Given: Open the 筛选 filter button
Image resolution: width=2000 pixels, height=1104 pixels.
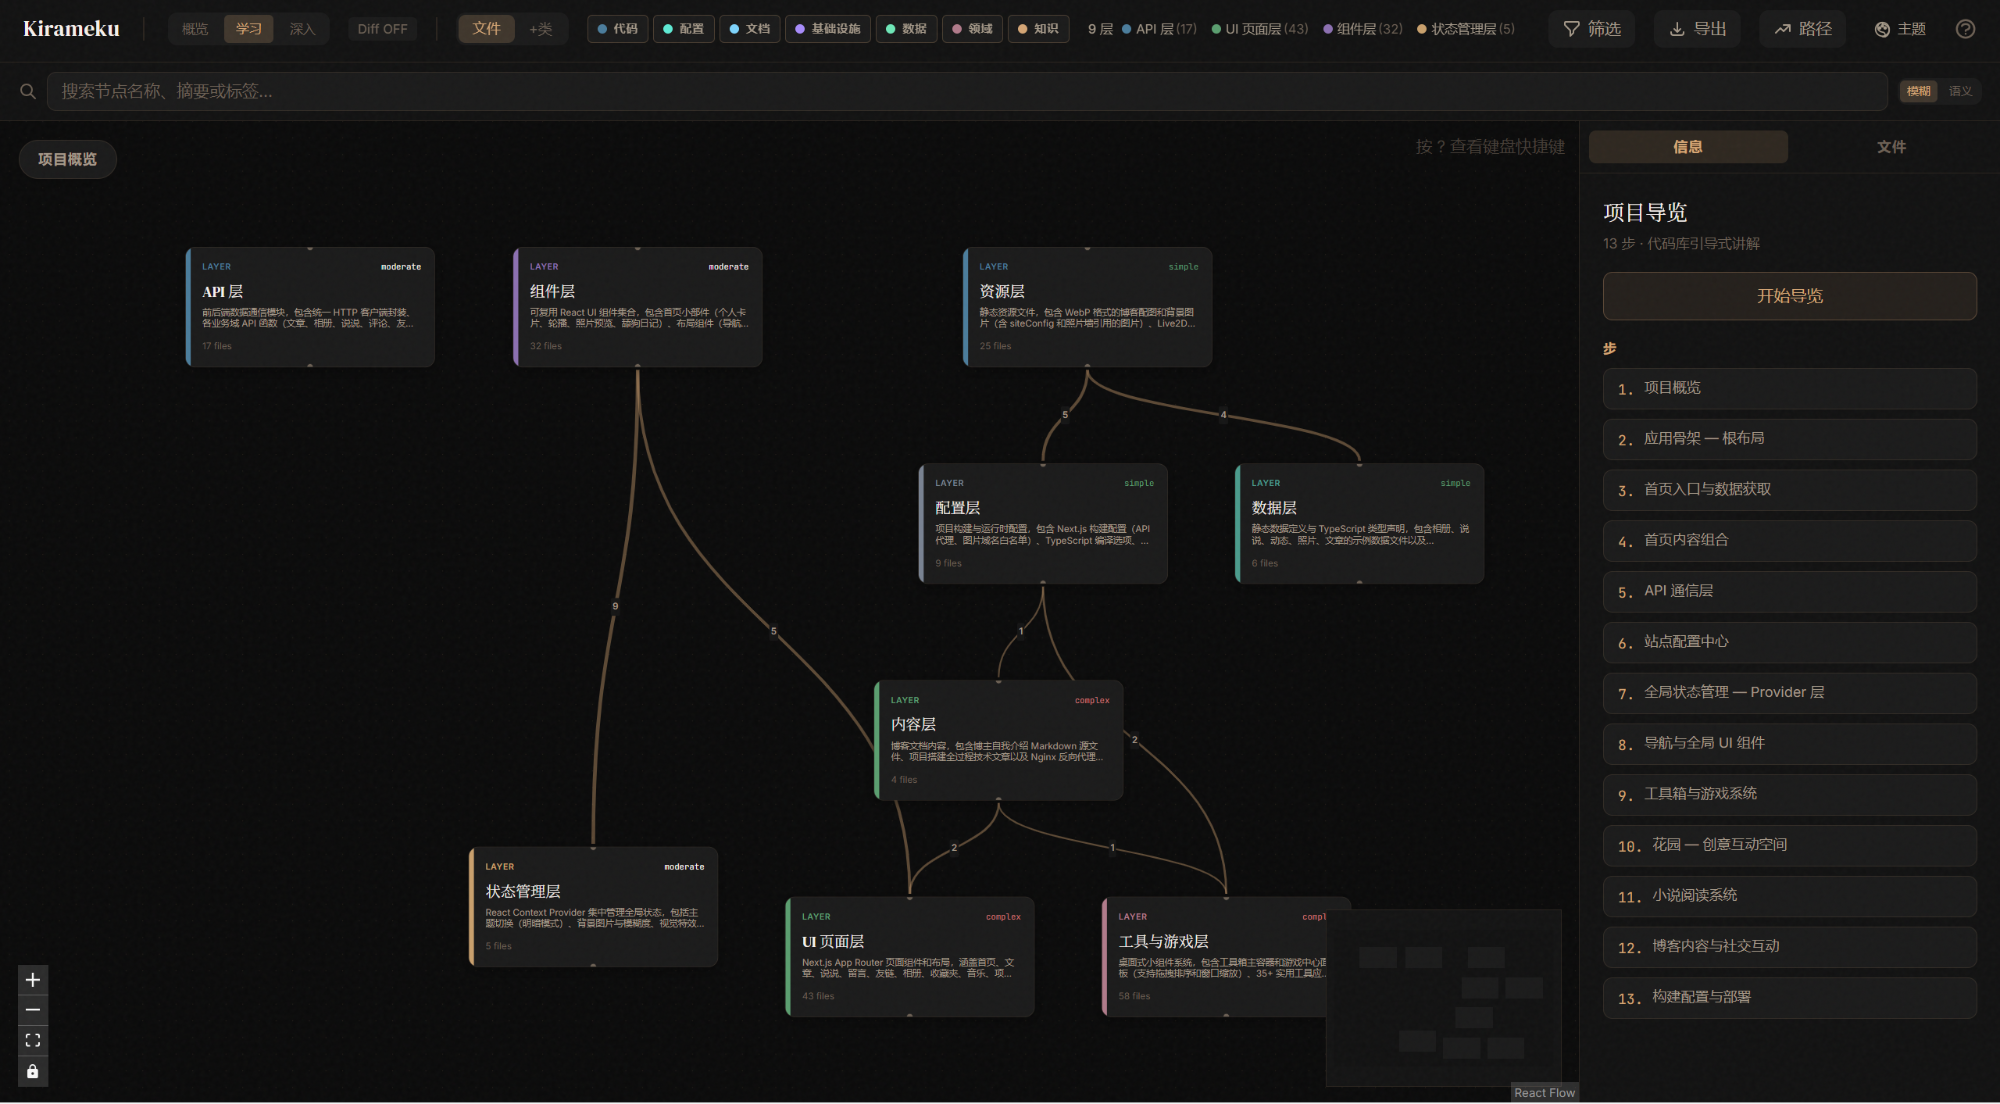Looking at the screenshot, I should 1592,29.
